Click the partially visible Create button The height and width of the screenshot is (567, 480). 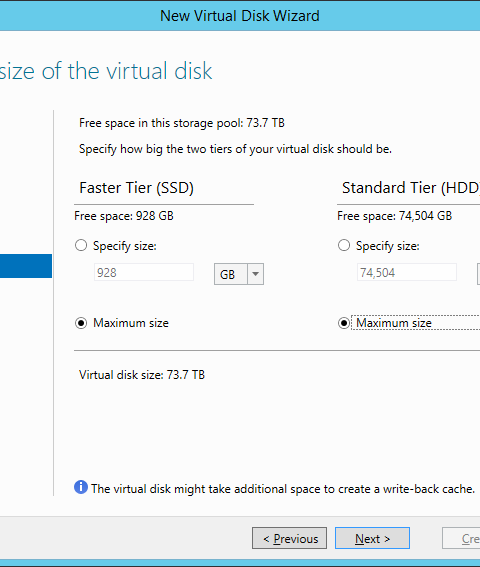point(461,538)
